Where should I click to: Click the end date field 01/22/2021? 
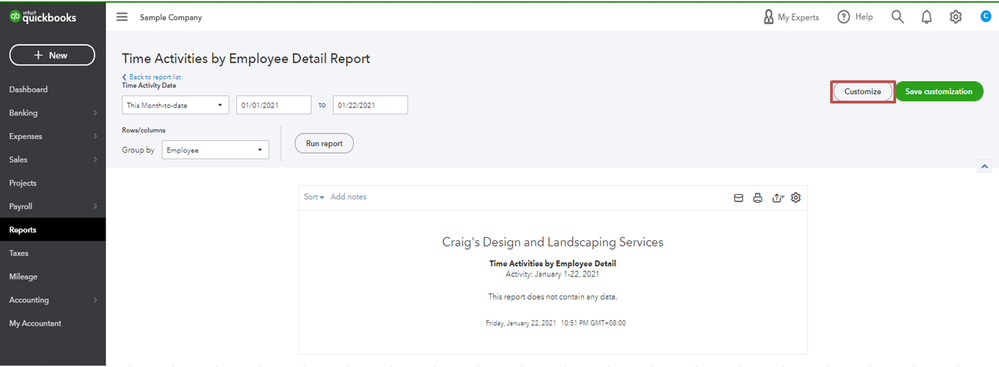tap(370, 105)
